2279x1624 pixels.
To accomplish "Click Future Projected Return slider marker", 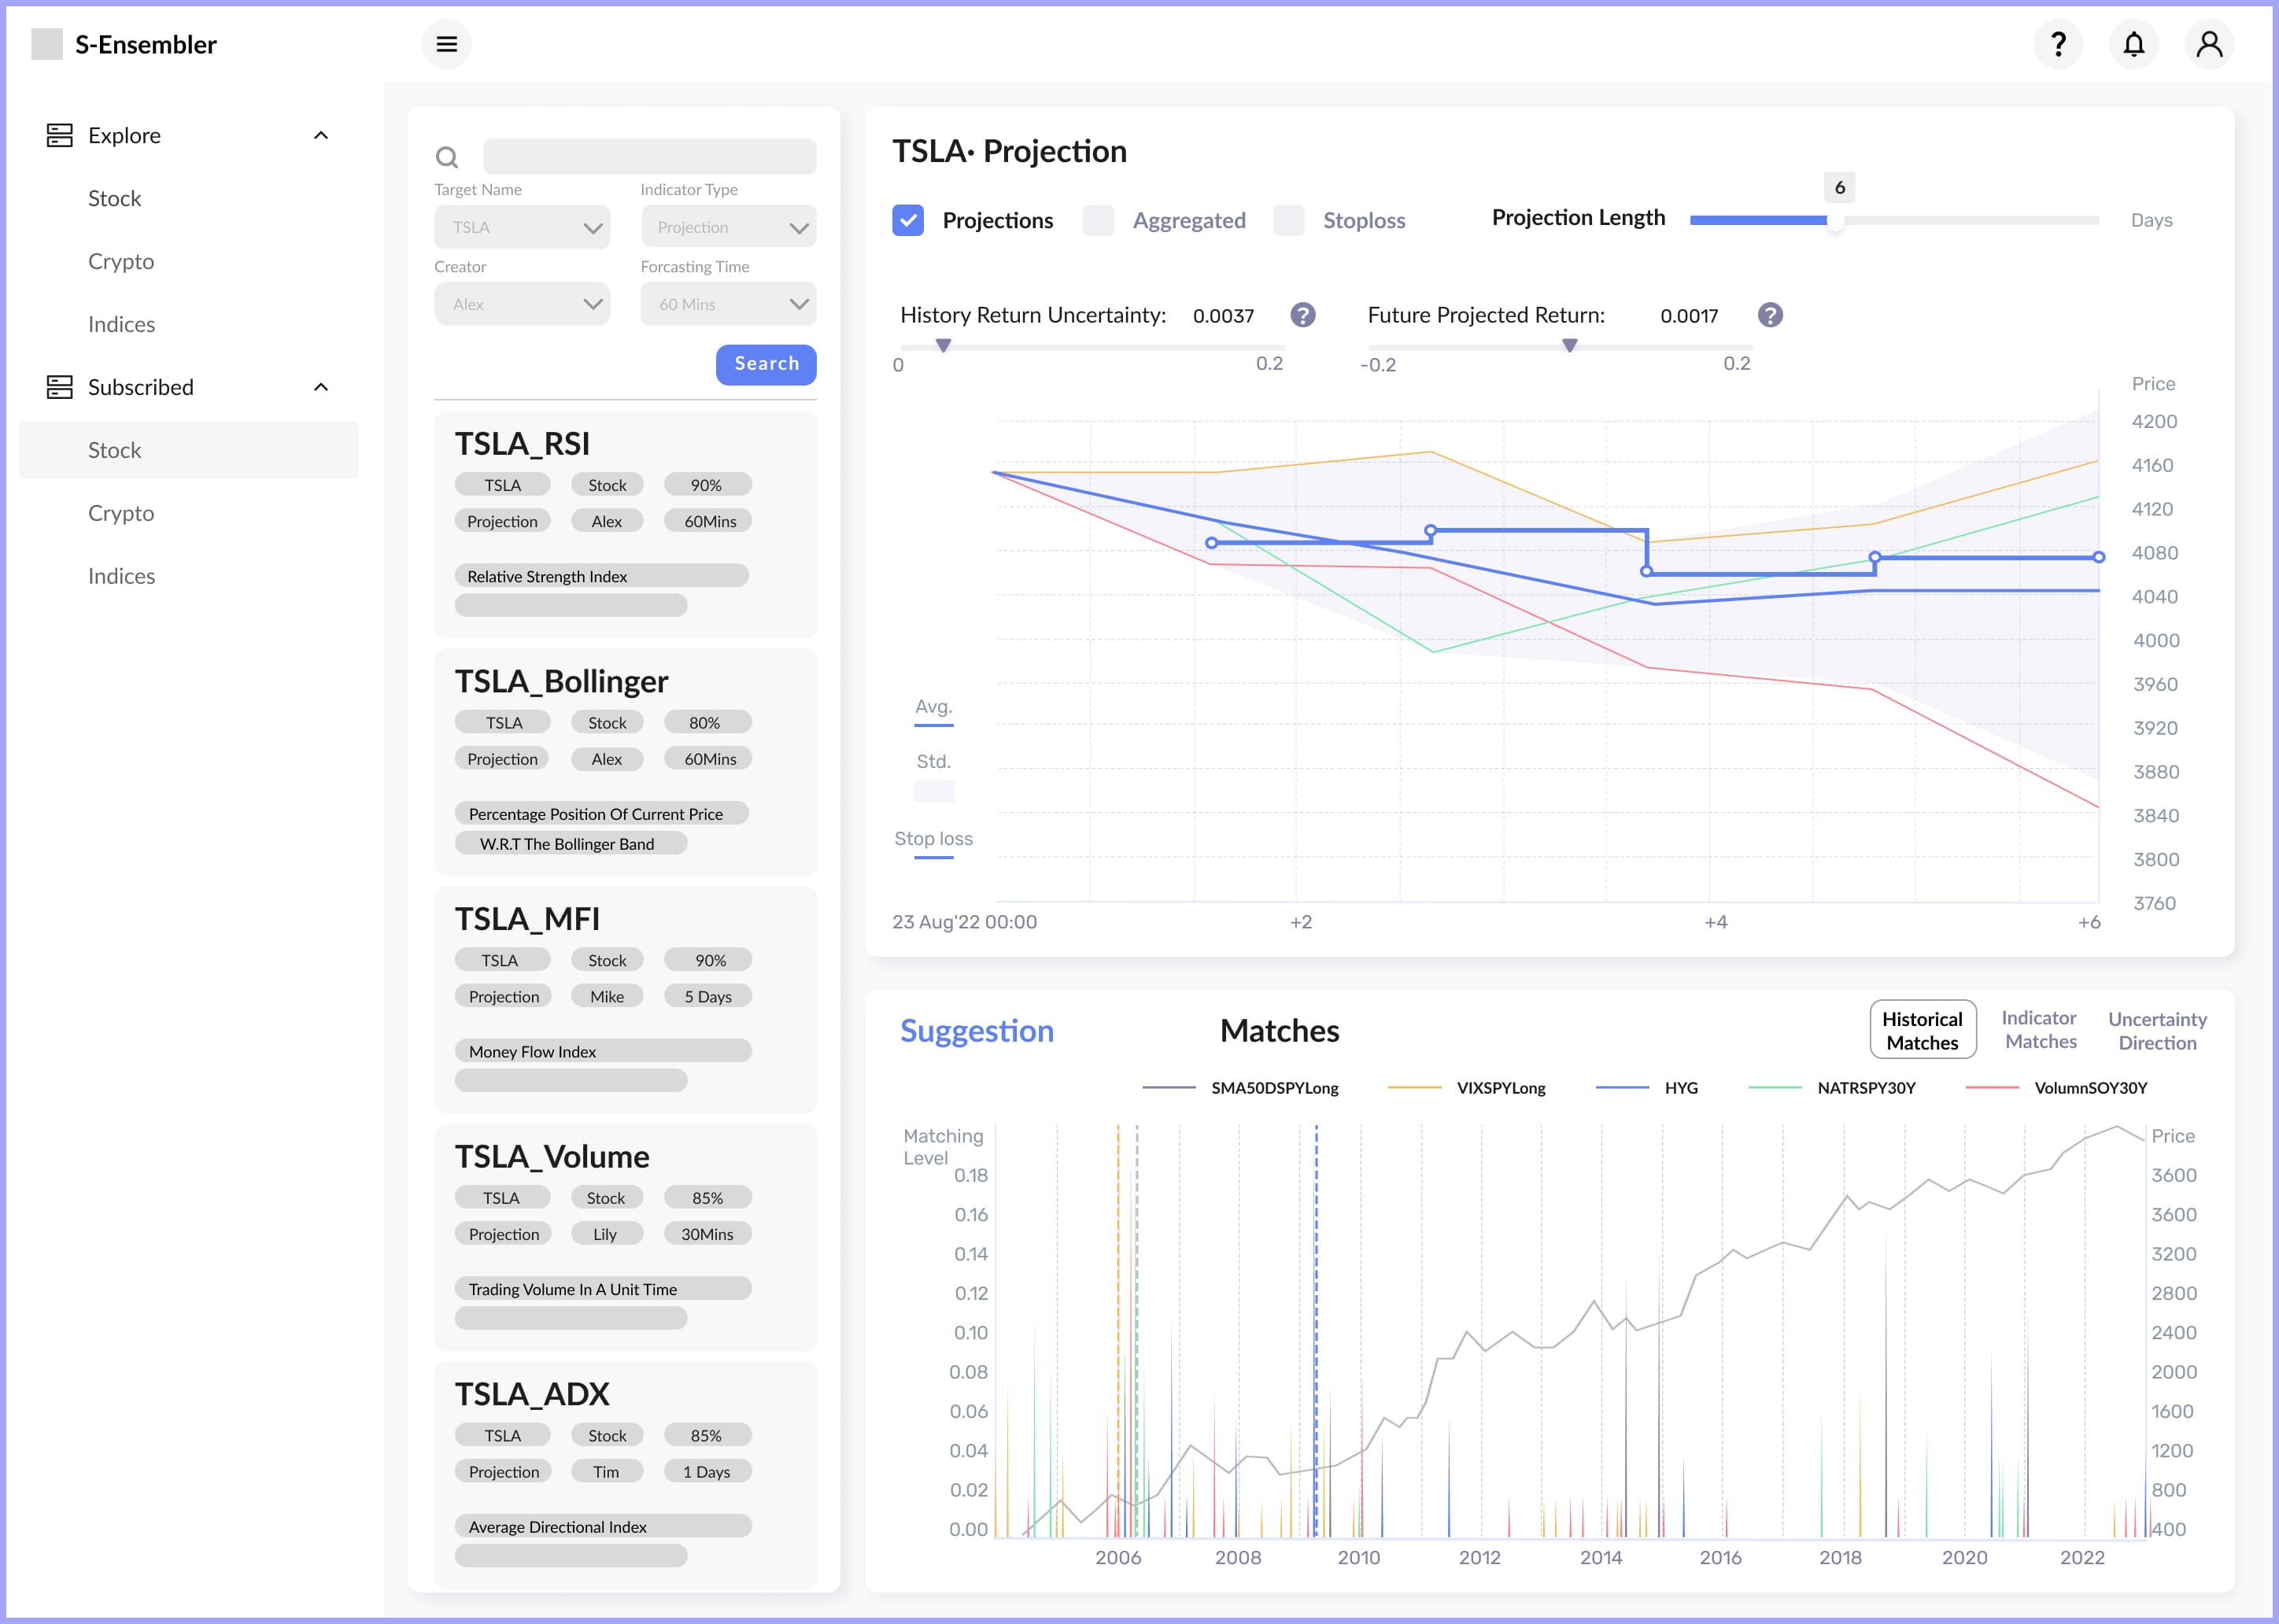I will tap(1570, 346).
